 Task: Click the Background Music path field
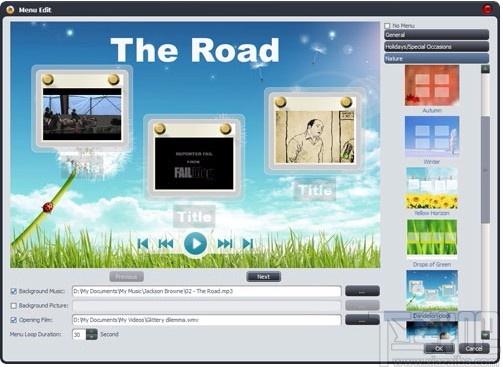(207, 291)
